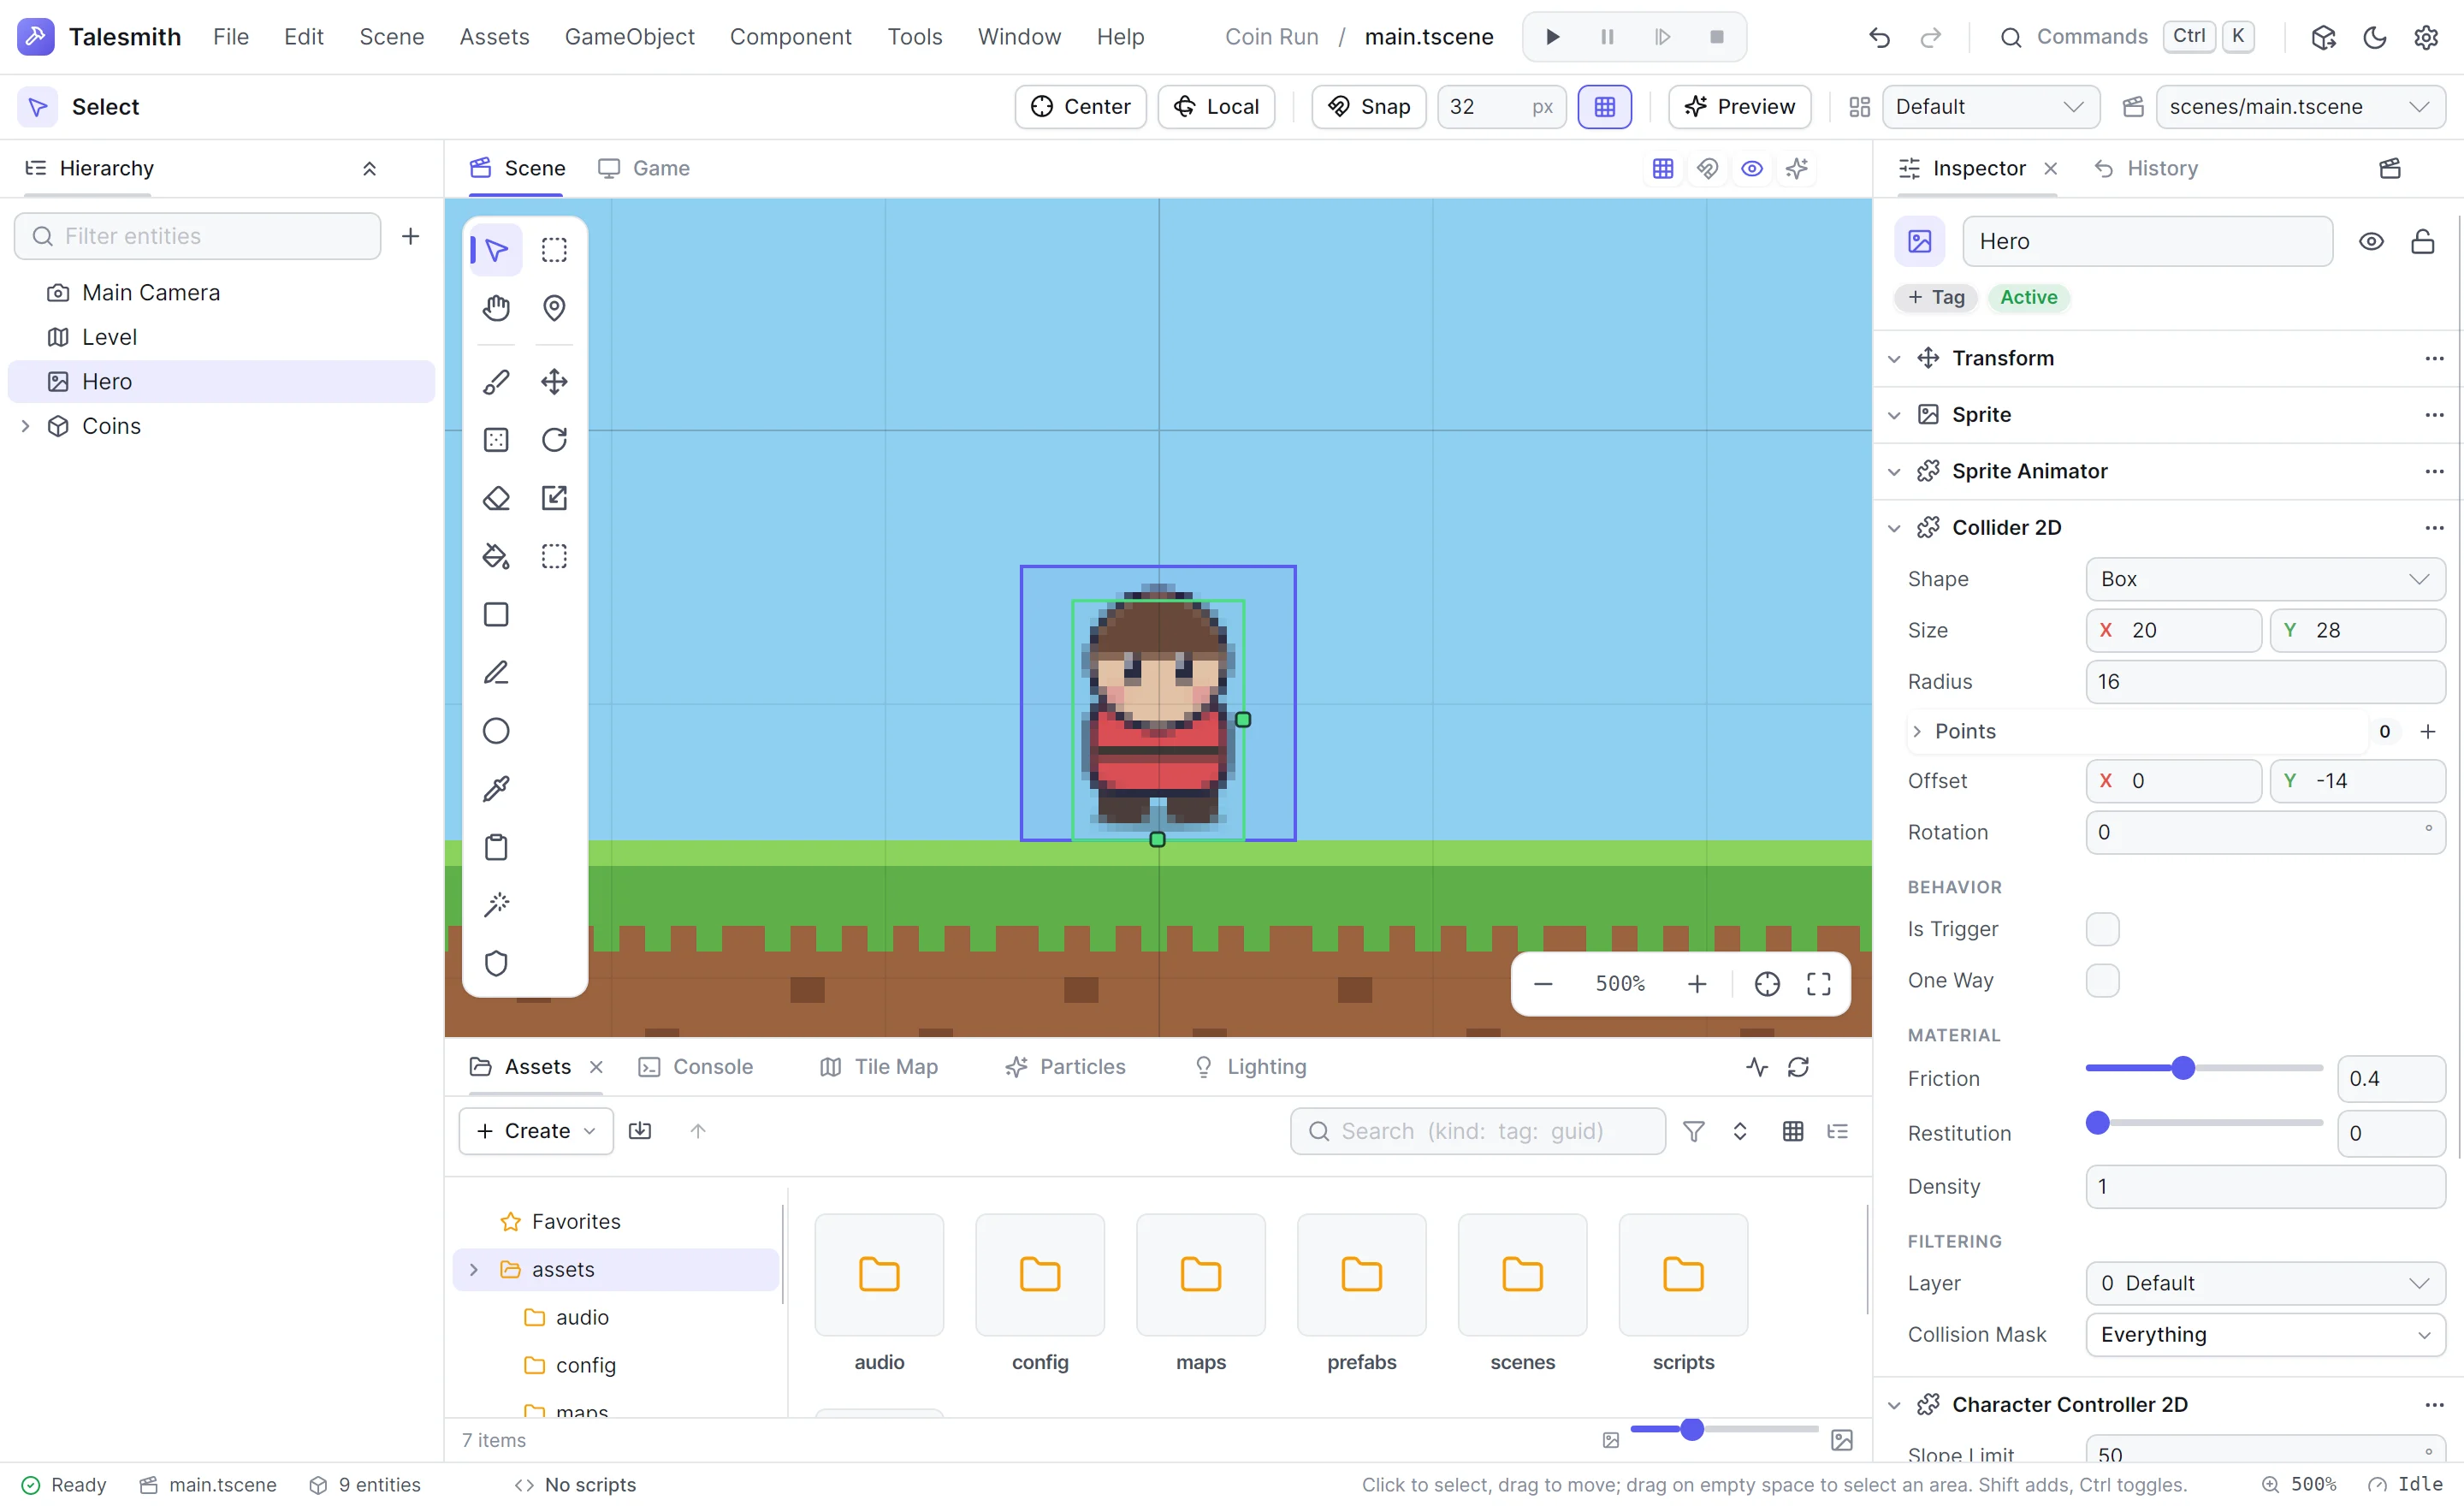
Task: Pick the Eyedropper tool
Action: pos(496,789)
